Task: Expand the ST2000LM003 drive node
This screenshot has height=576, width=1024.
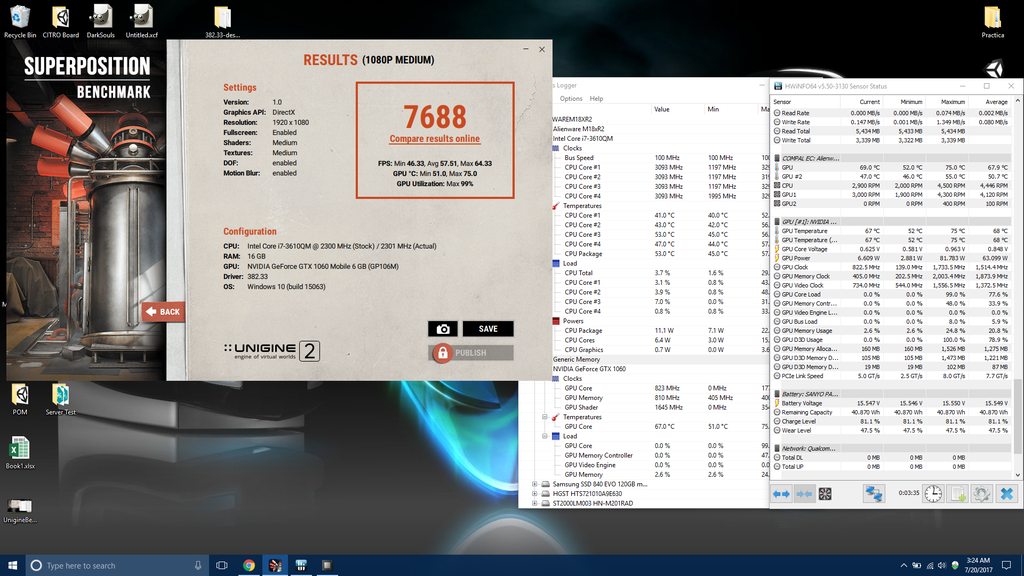Action: click(x=535, y=503)
